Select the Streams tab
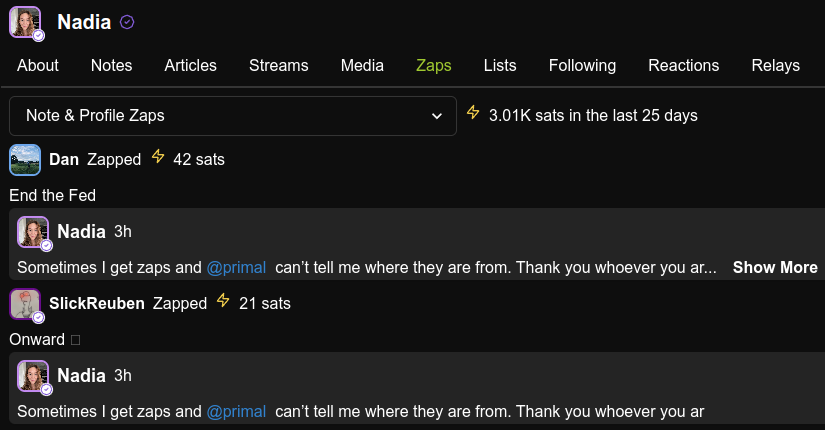 278,66
